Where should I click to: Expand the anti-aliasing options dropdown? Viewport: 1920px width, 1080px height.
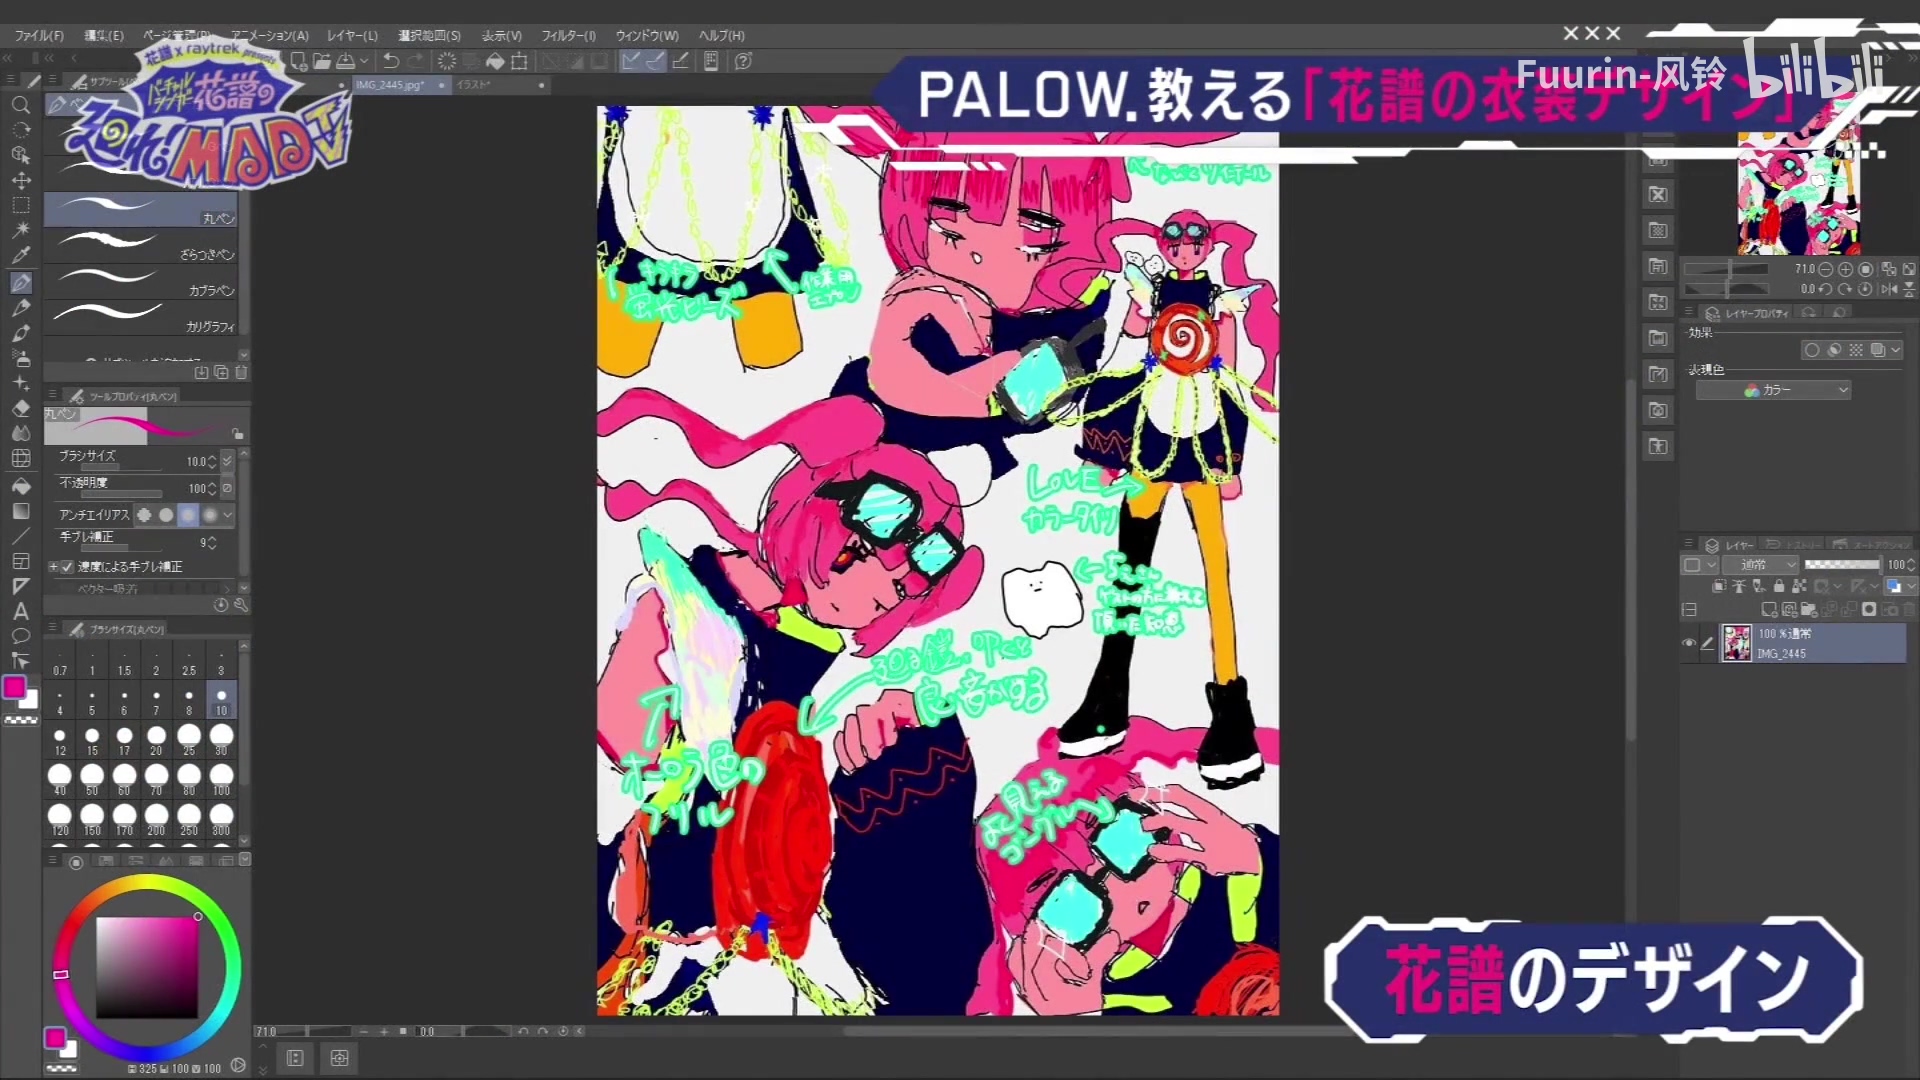(x=228, y=515)
